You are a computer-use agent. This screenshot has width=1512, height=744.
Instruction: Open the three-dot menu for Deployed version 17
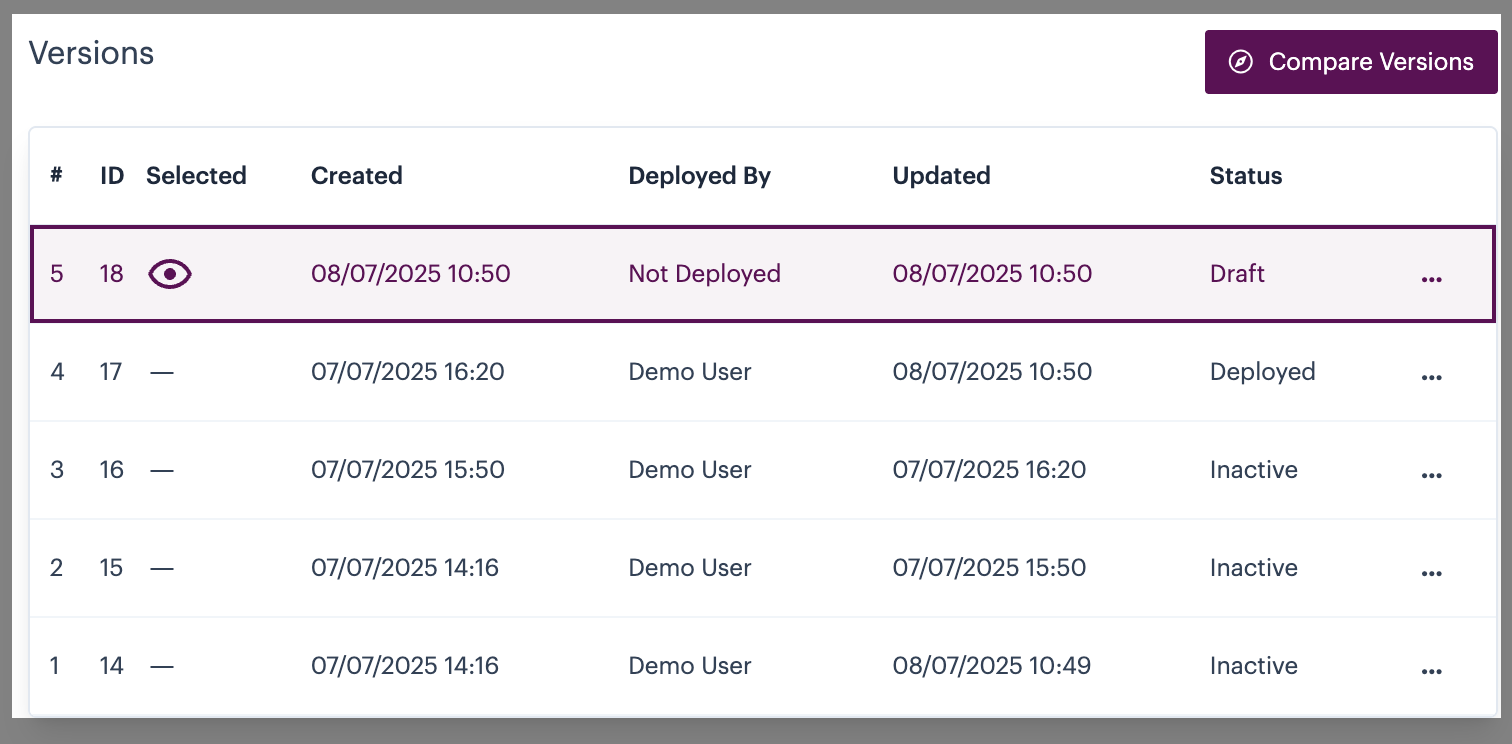1431,377
